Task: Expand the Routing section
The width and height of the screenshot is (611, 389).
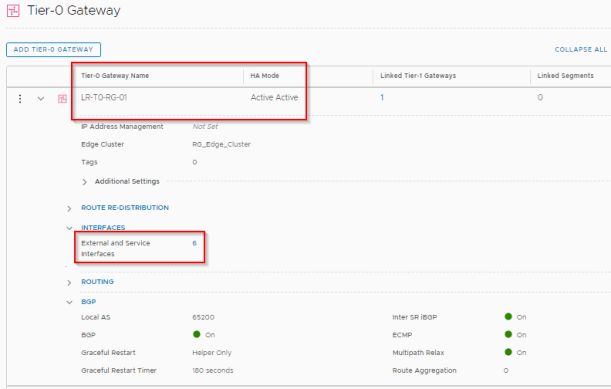Action: tap(69, 283)
